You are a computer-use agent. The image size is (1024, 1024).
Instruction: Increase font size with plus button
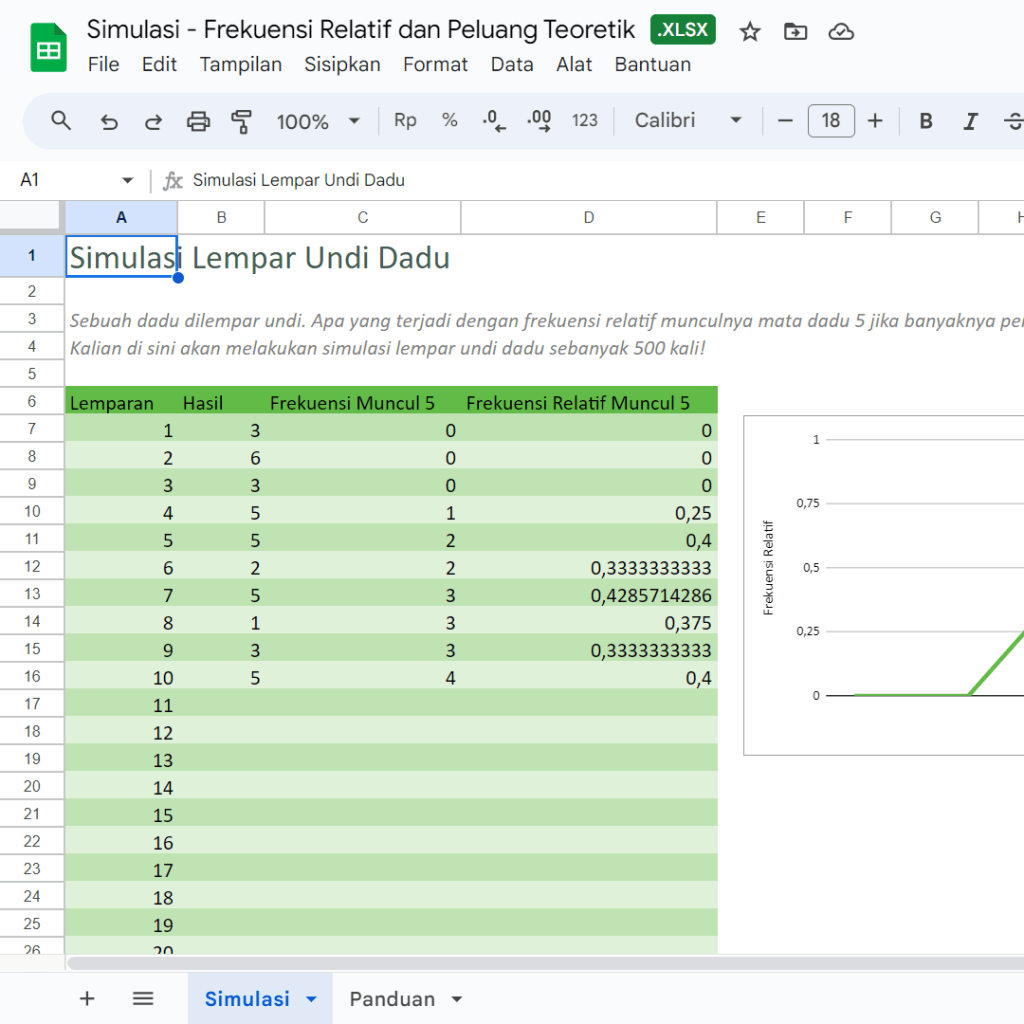(x=875, y=121)
